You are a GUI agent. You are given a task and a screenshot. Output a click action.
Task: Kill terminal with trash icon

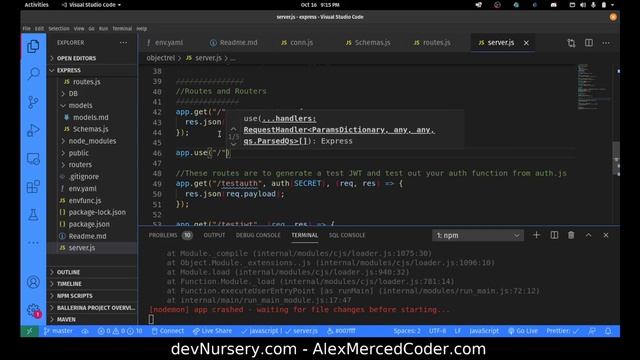click(571, 235)
